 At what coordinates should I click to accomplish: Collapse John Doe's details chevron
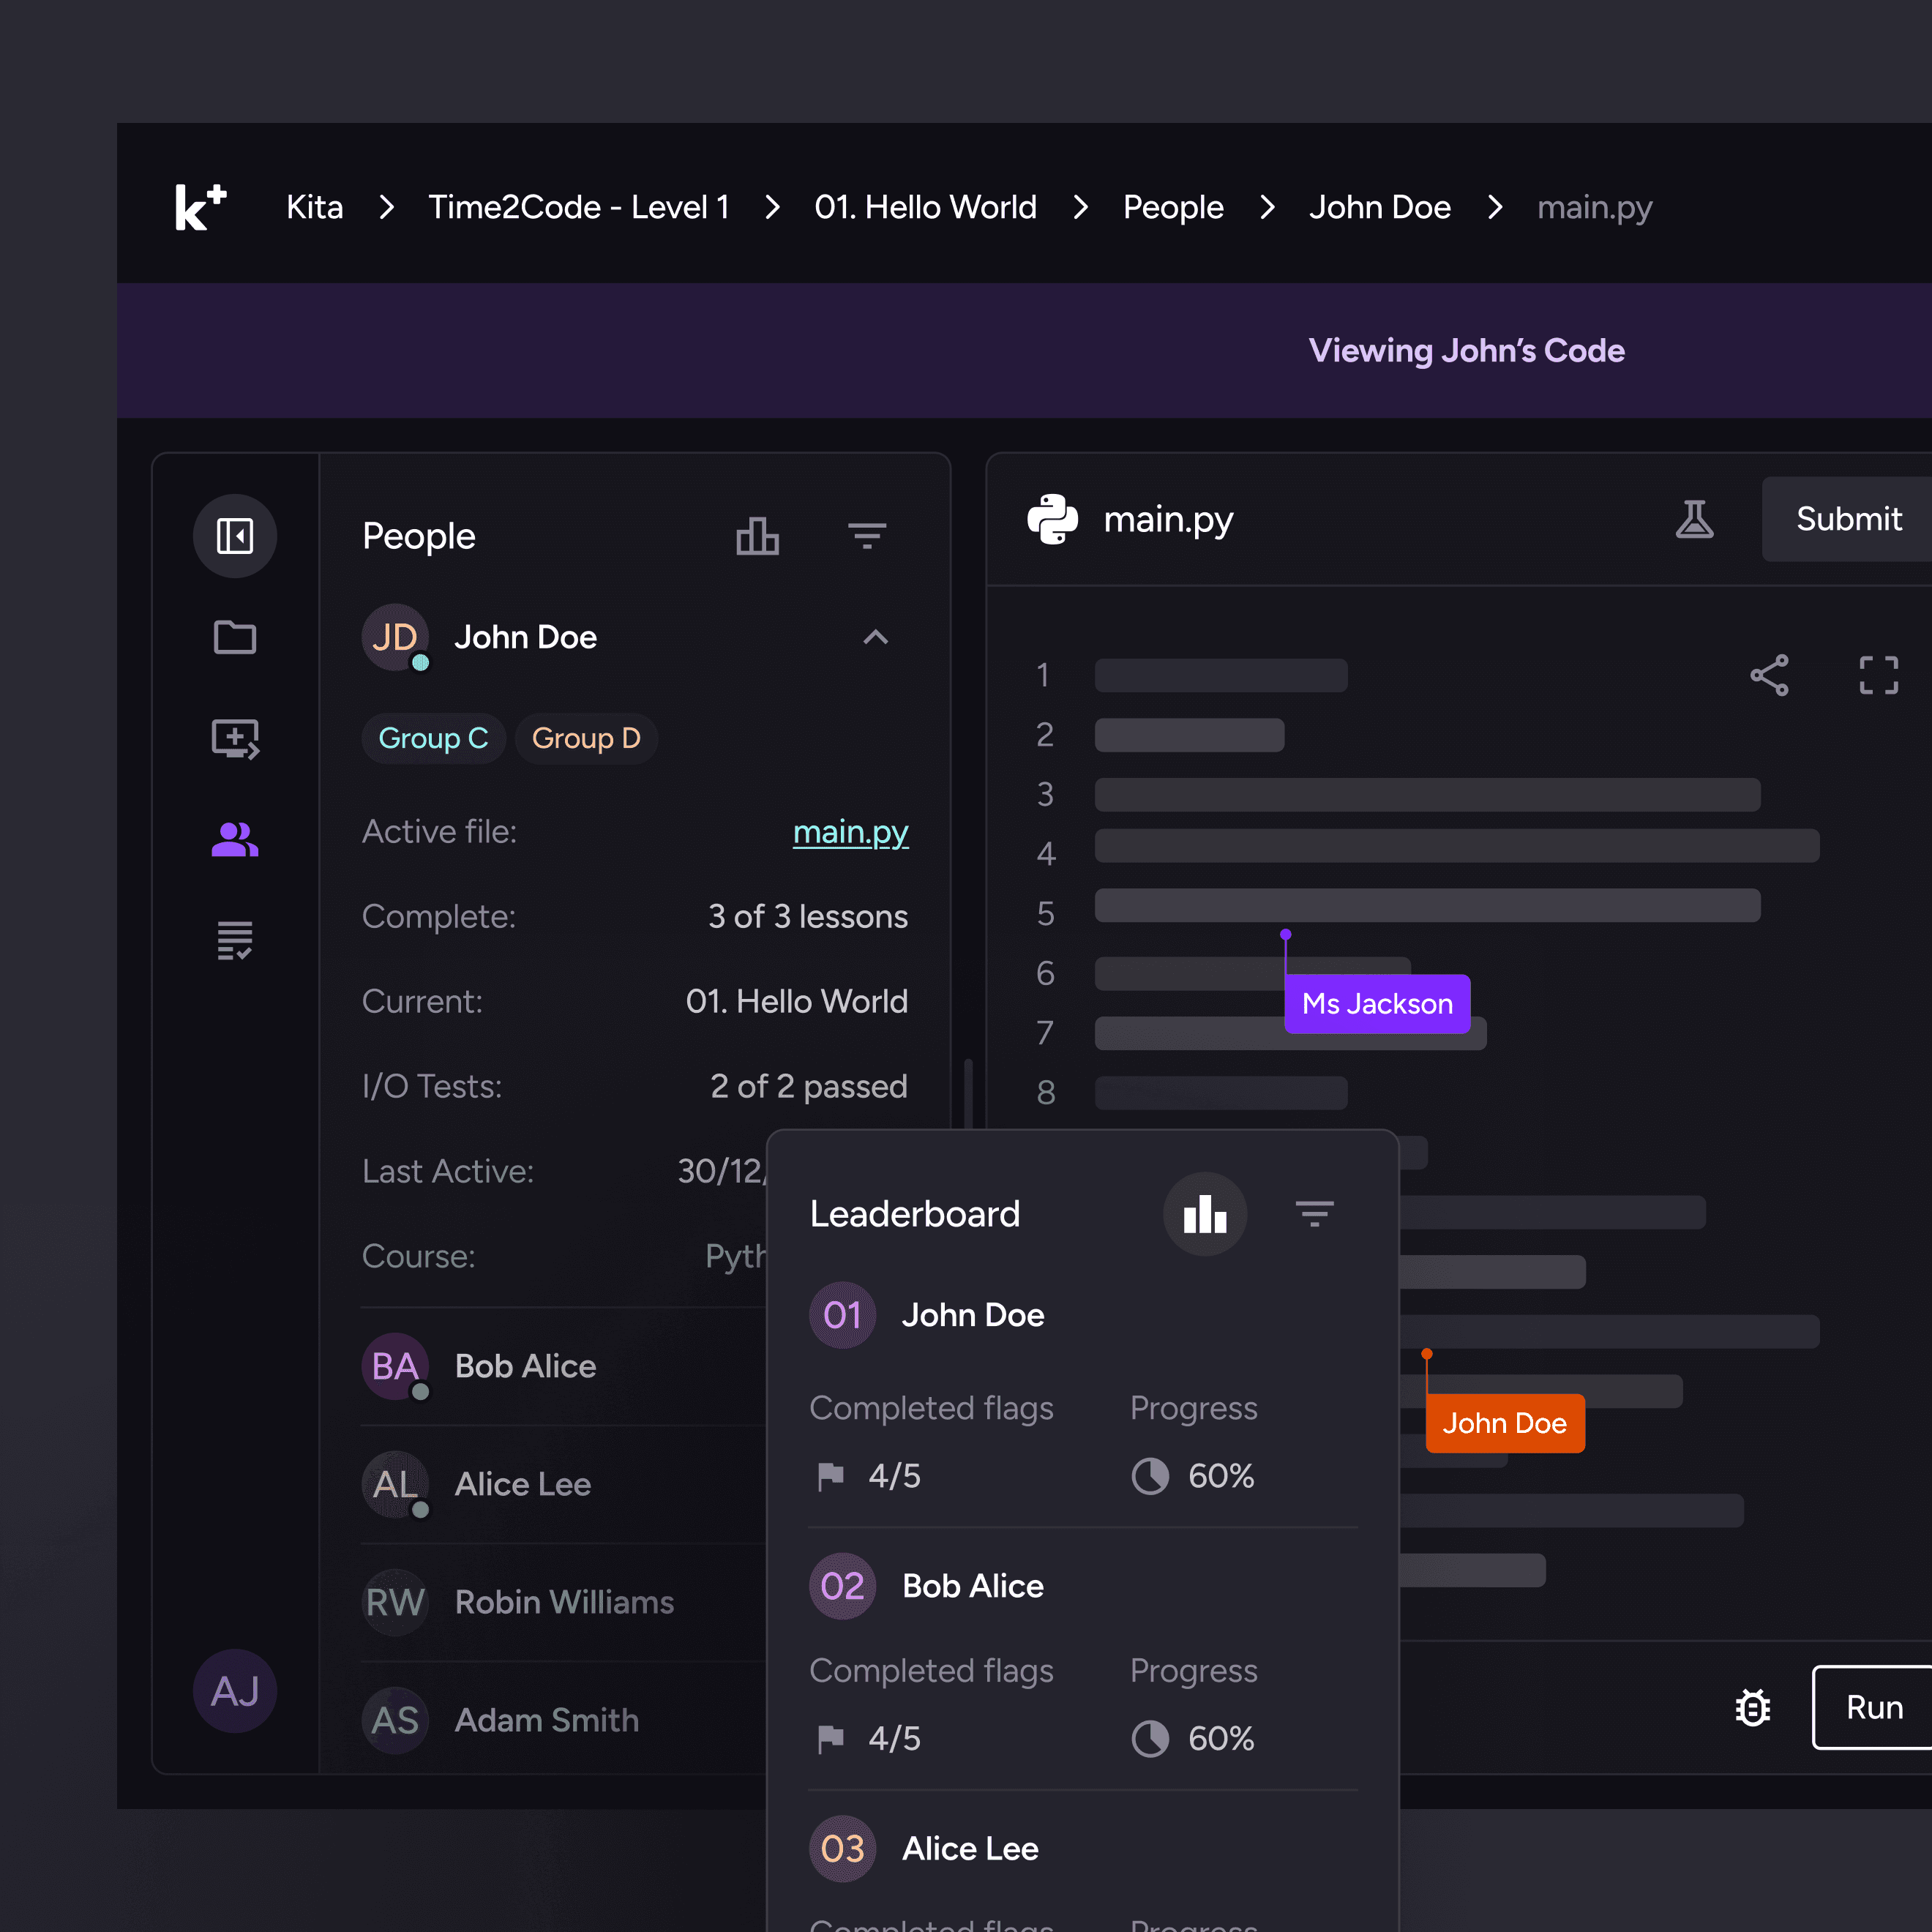click(x=875, y=637)
